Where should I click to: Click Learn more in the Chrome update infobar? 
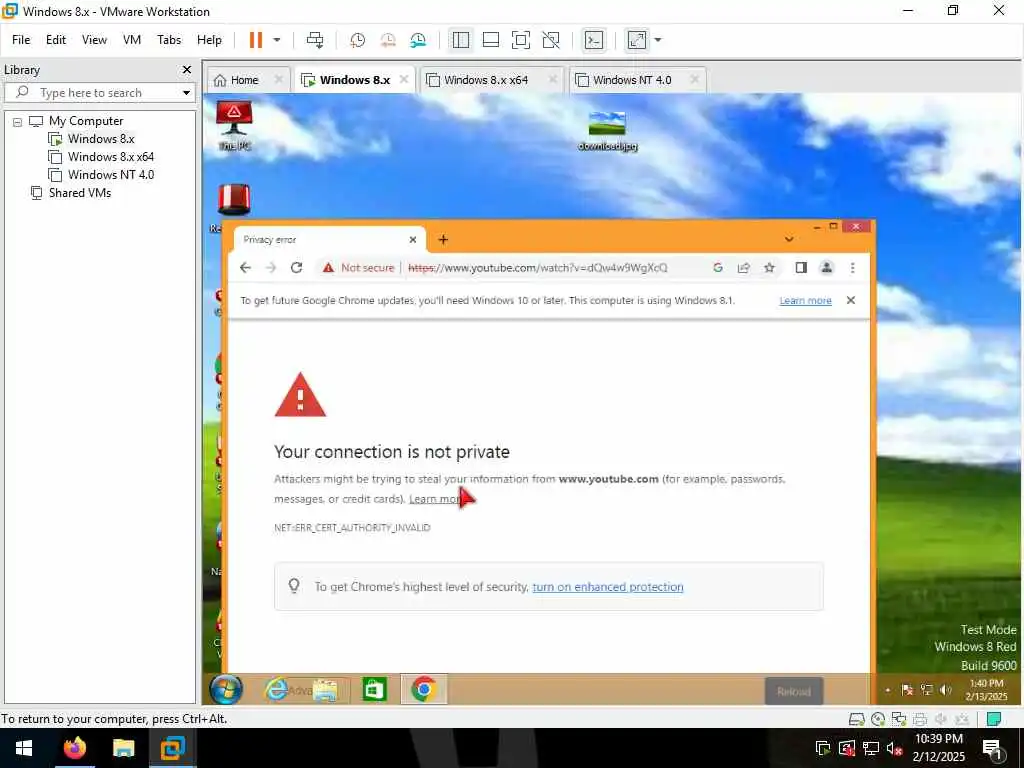[805, 300]
